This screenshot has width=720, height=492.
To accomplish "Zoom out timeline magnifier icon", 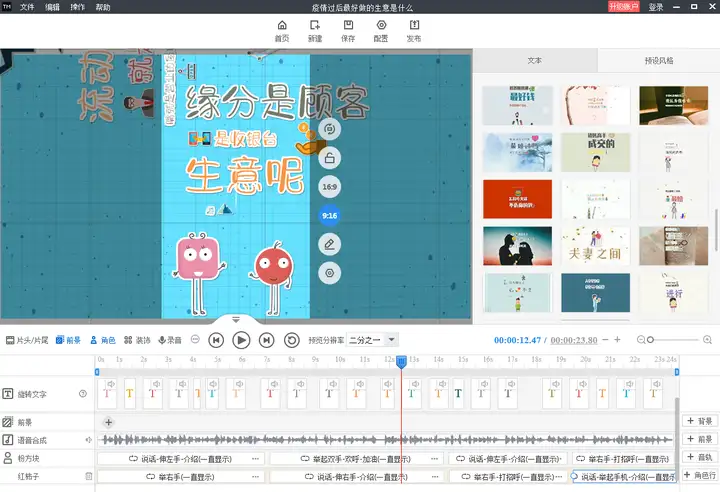I will tap(641, 340).
